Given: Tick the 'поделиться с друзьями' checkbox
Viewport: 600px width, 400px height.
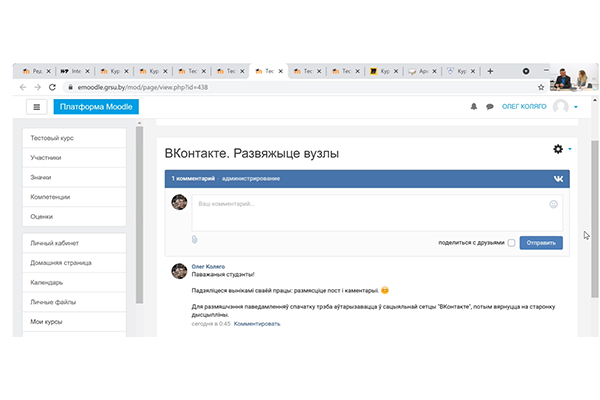Looking at the screenshot, I should pyautogui.click(x=512, y=242).
